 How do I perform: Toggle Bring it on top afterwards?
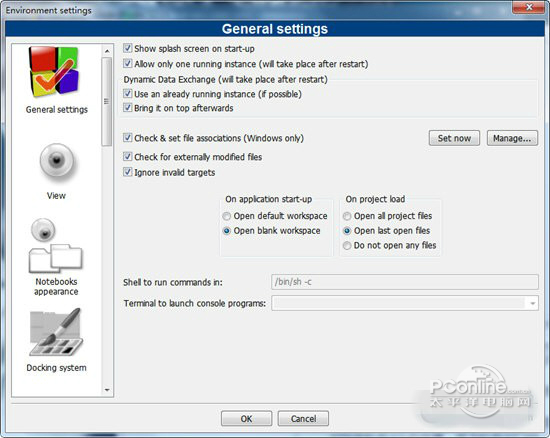[x=128, y=108]
